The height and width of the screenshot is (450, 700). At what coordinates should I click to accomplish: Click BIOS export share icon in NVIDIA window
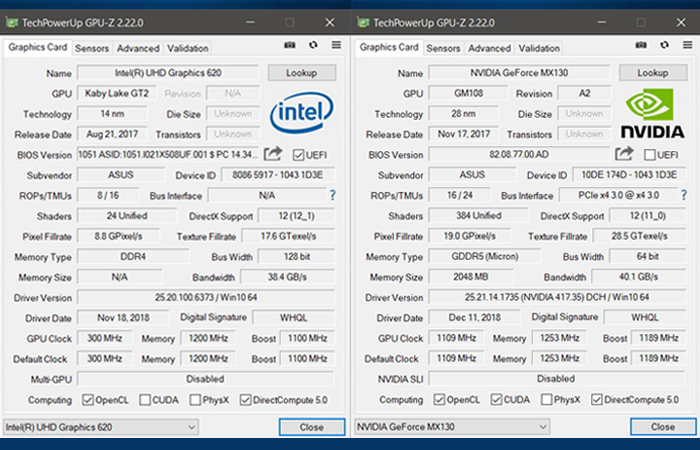[624, 154]
